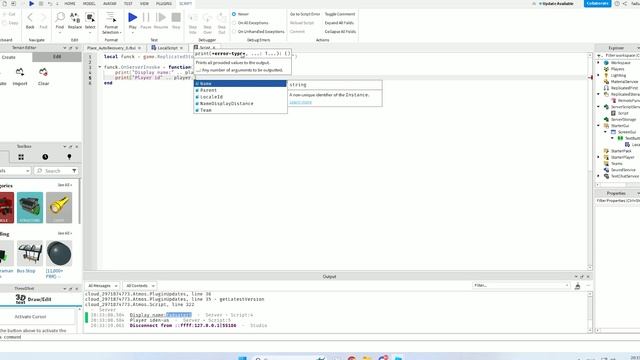Choose NameDisplayDistance from autocomplete list
The width and height of the screenshot is (640, 360).
click(x=240, y=104)
